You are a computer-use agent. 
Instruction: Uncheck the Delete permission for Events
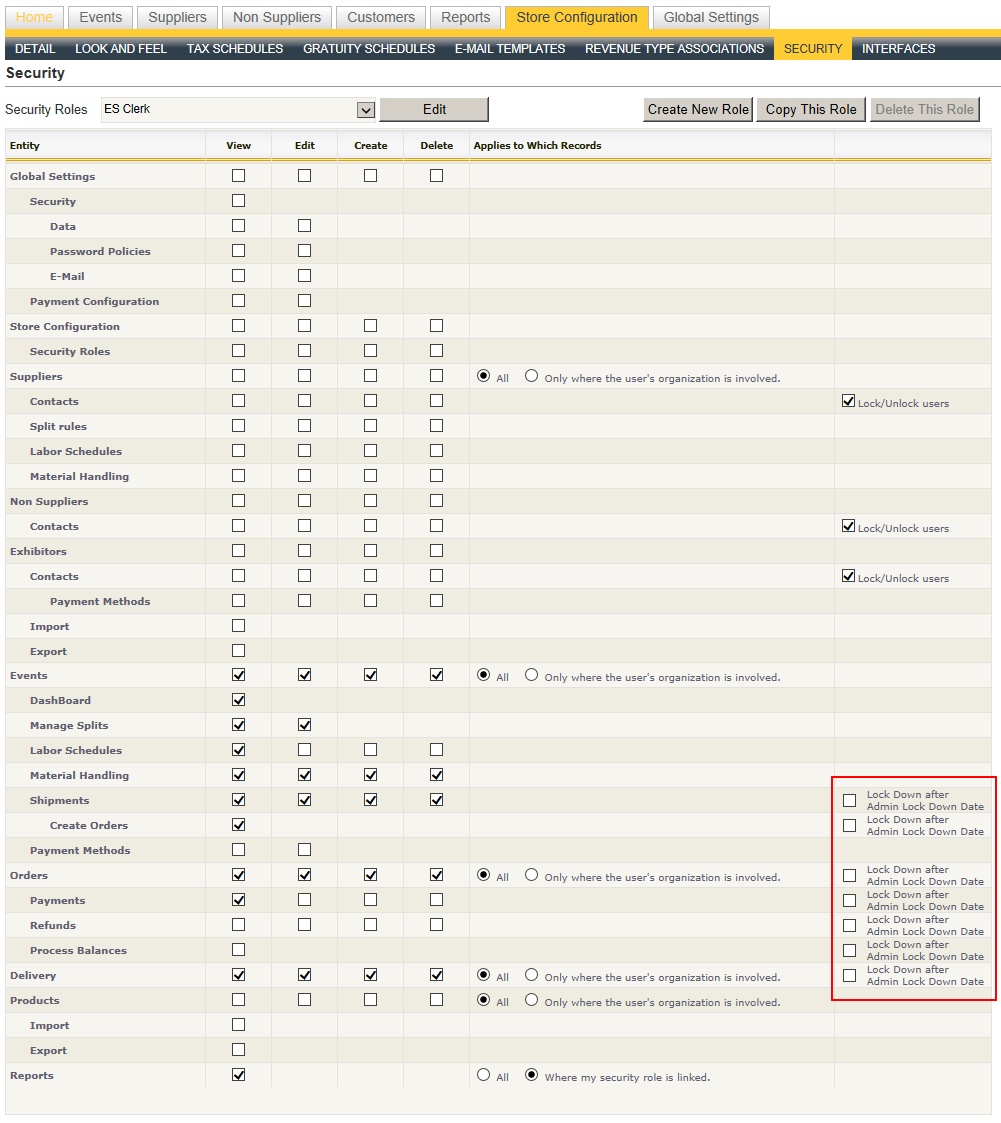point(436,675)
